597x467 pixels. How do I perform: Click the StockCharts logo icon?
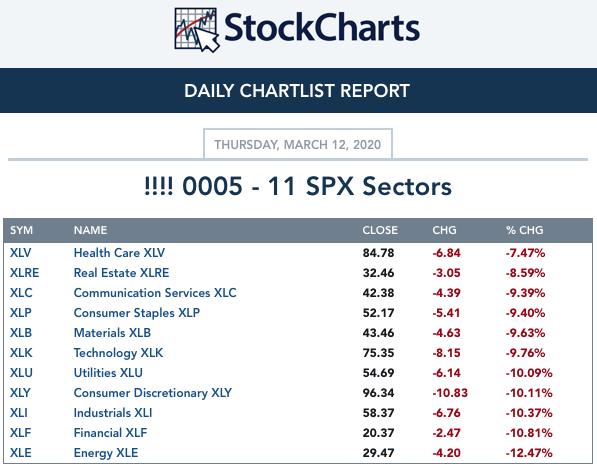pos(197,29)
